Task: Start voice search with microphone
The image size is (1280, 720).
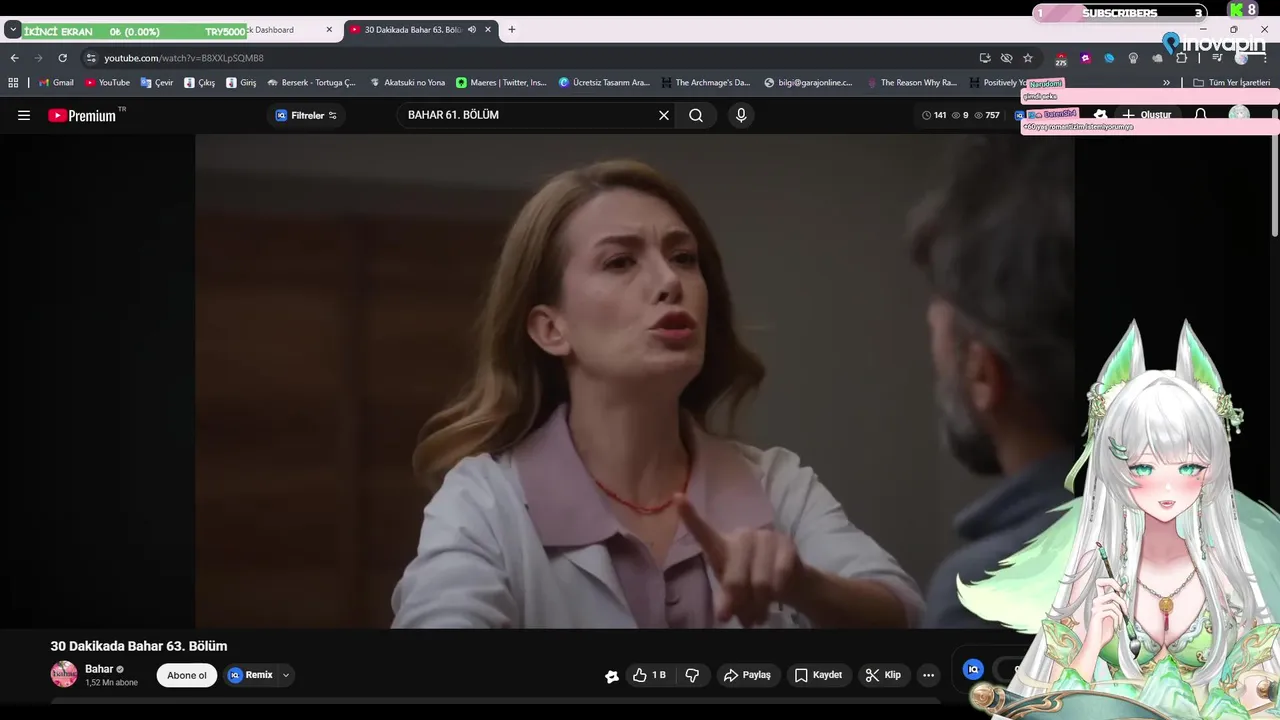Action: click(741, 115)
